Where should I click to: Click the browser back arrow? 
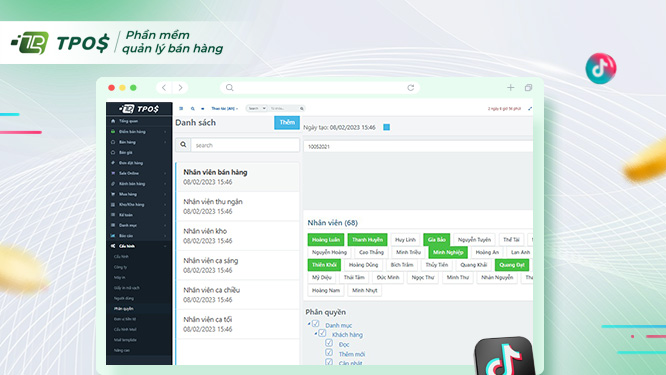[x=164, y=87]
